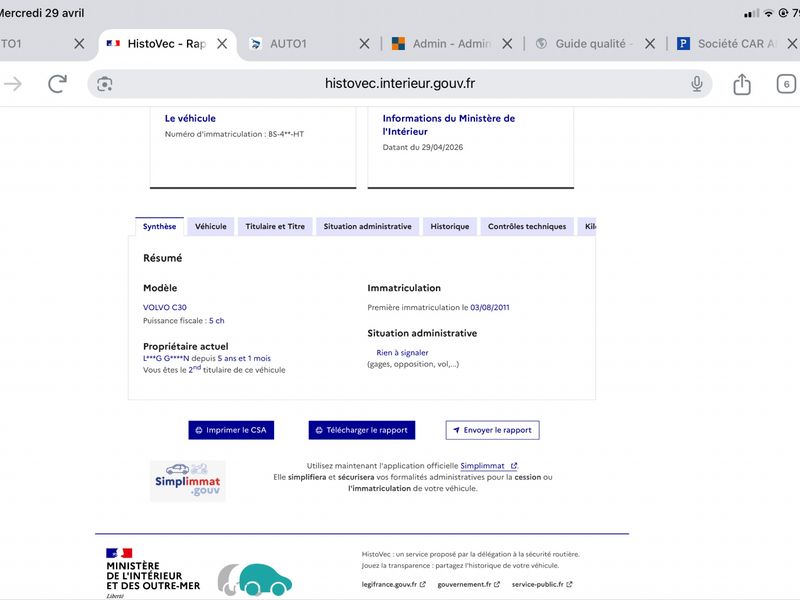Reload the page with the refresh icon

click(x=57, y=84)
